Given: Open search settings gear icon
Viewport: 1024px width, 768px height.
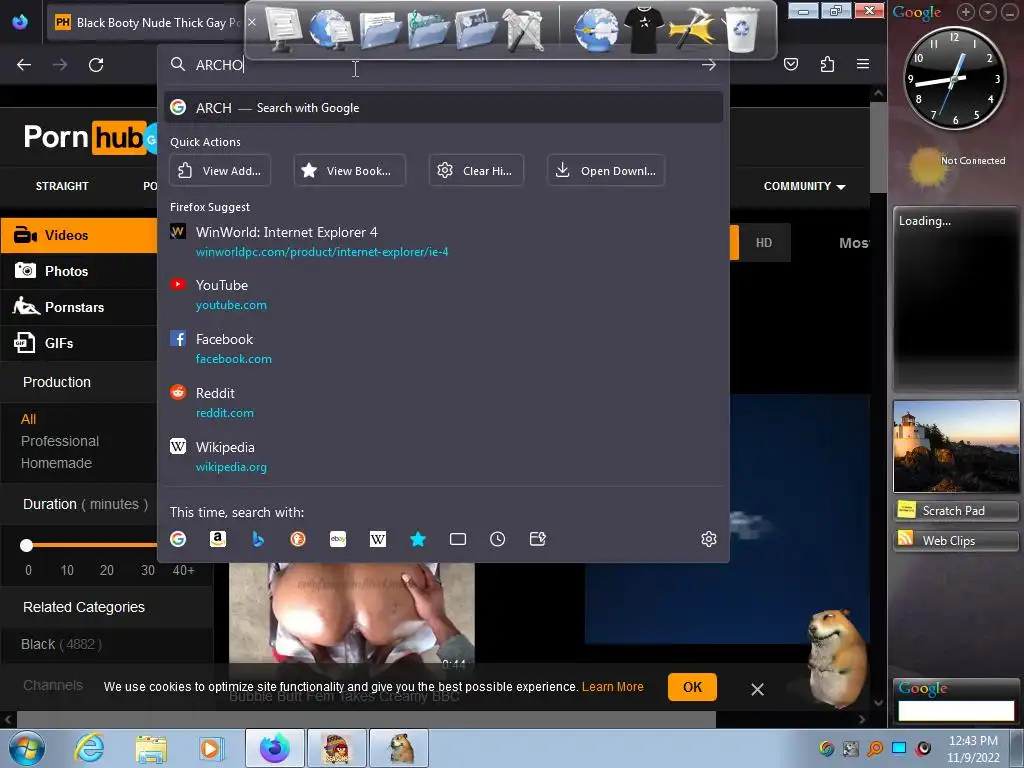Looking at the screenshot, I should coord(709,539).
